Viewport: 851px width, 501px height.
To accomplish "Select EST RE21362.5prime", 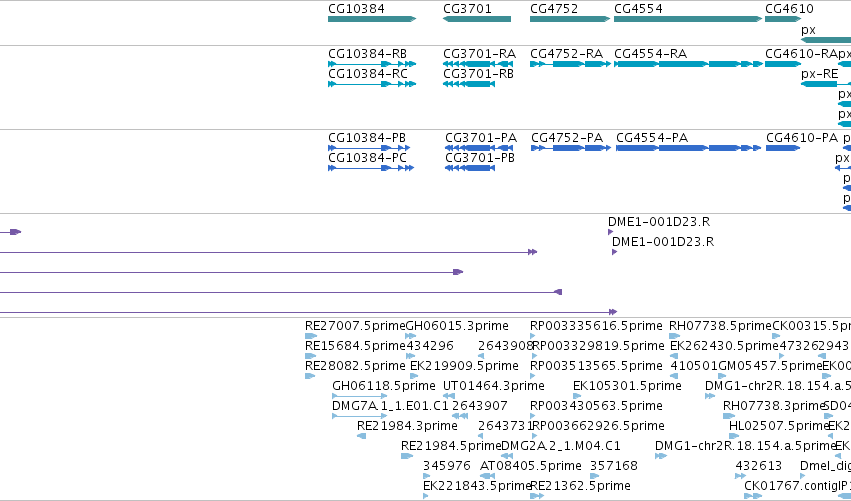I will [580, 486].
